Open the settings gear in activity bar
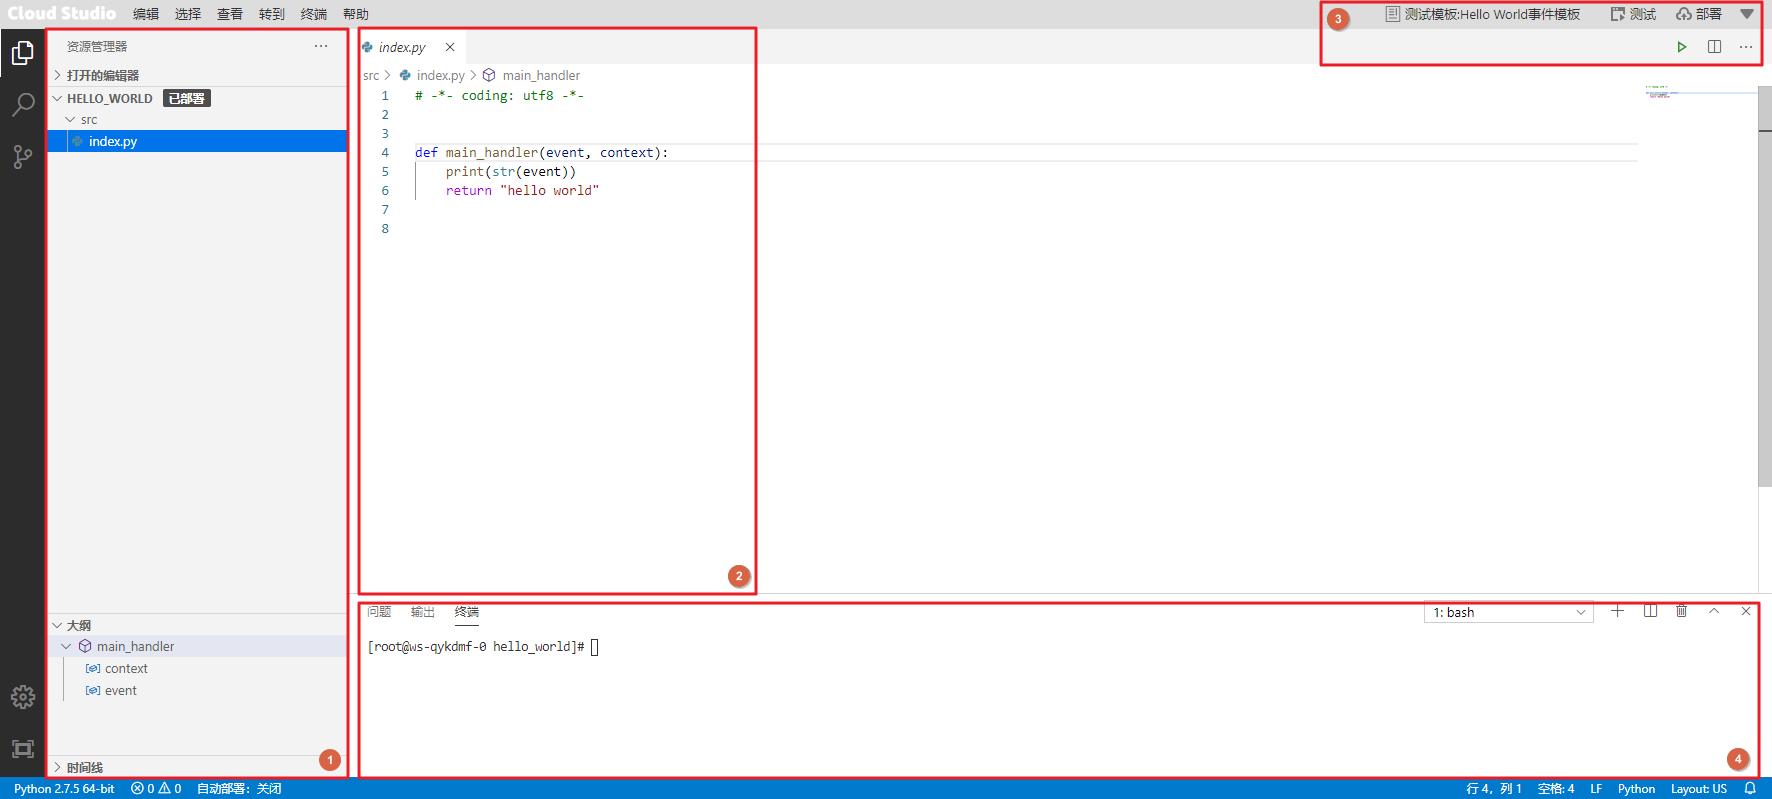The height and width of the screenshot is (799, 1772). [x=22, y=697]
